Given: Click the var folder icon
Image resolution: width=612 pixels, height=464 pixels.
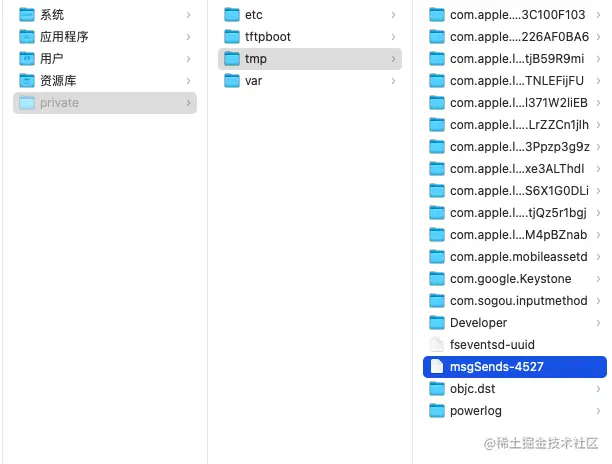Looking at the screenshot, I should click(x=232, y=81).
